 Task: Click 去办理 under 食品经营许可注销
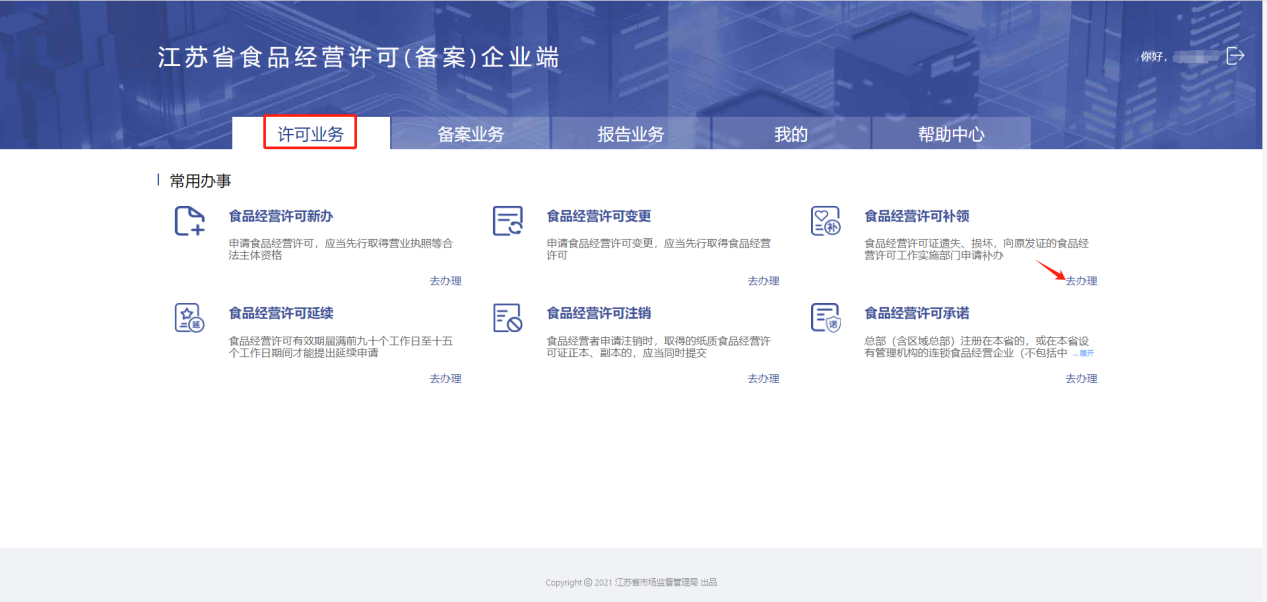pyautogui.click(x=763, y=378)
